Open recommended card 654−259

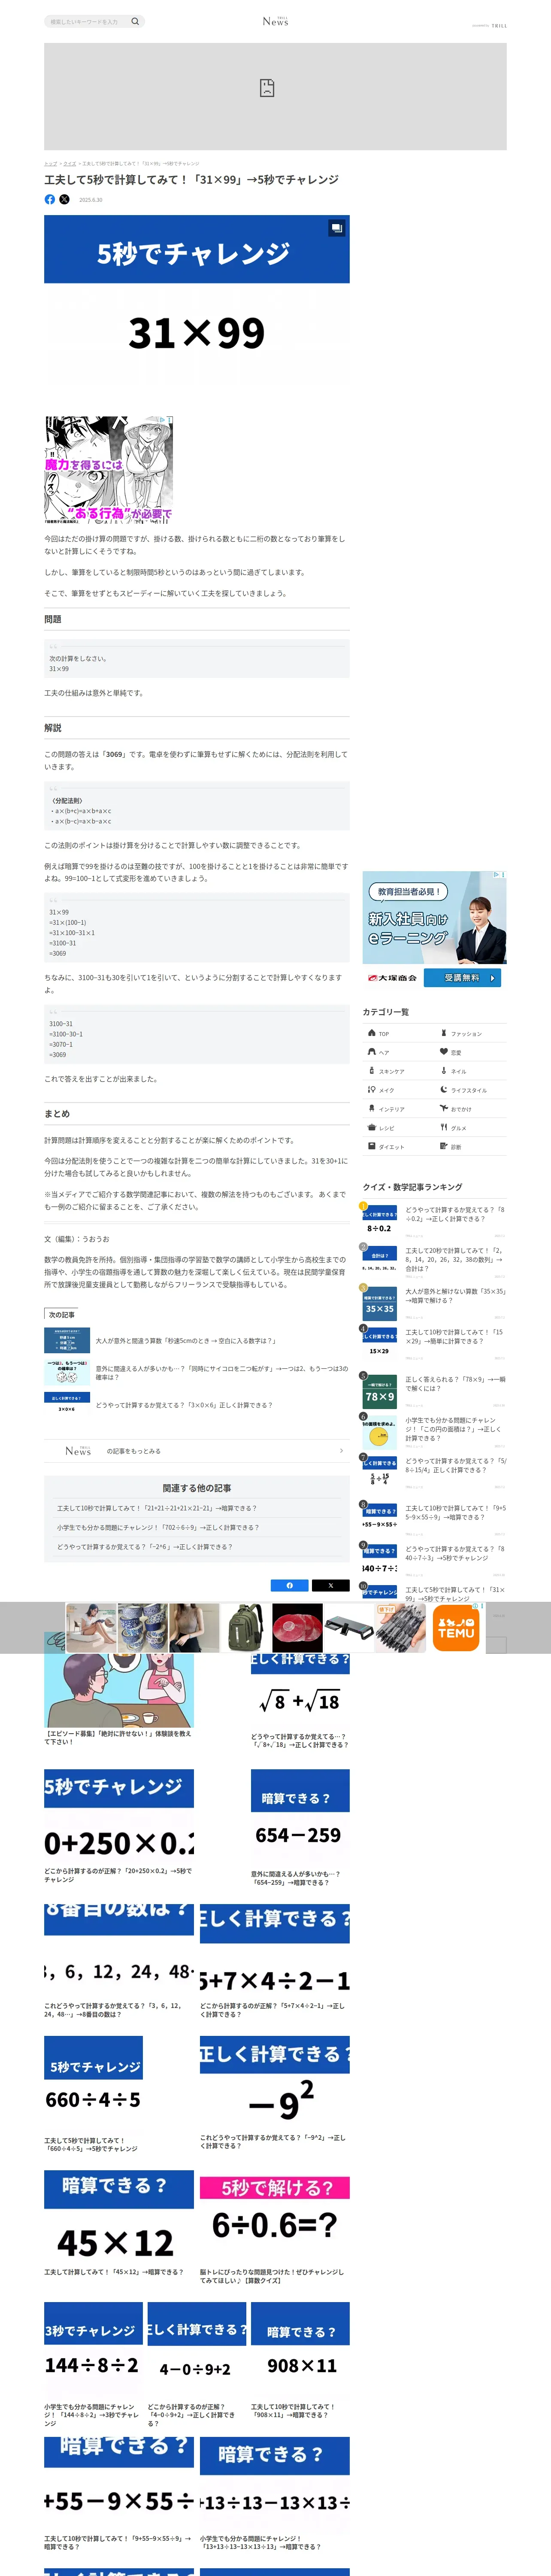pyautogui.click(x=300, y=1829)
